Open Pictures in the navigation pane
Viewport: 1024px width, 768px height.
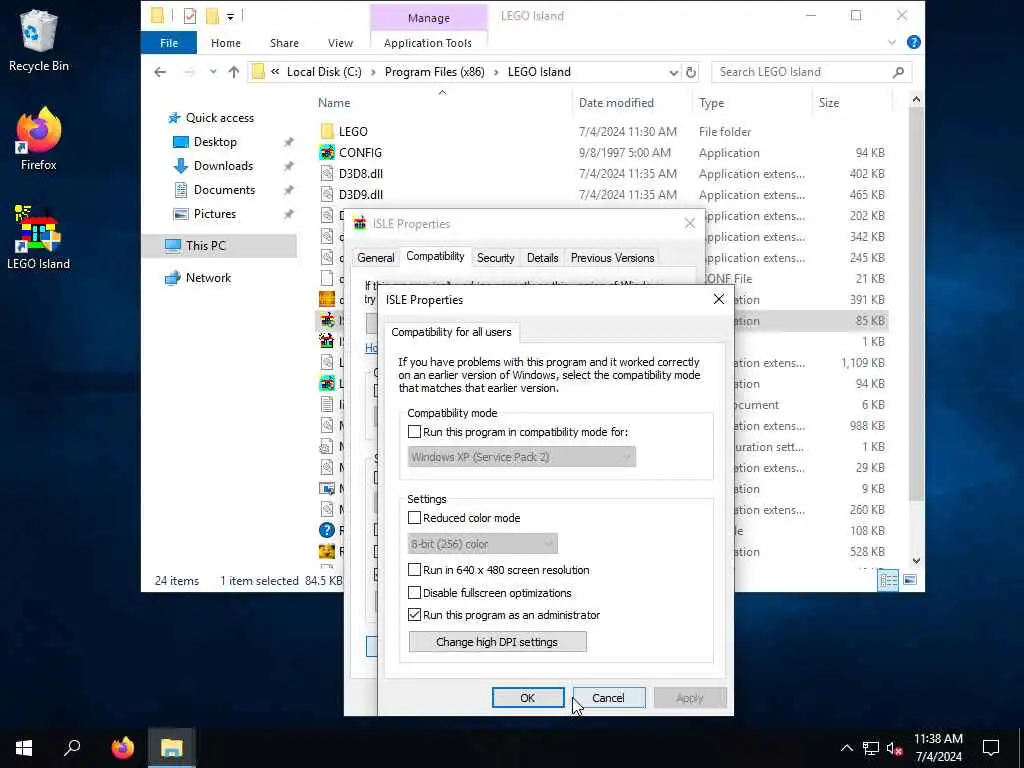pos(214,214)
